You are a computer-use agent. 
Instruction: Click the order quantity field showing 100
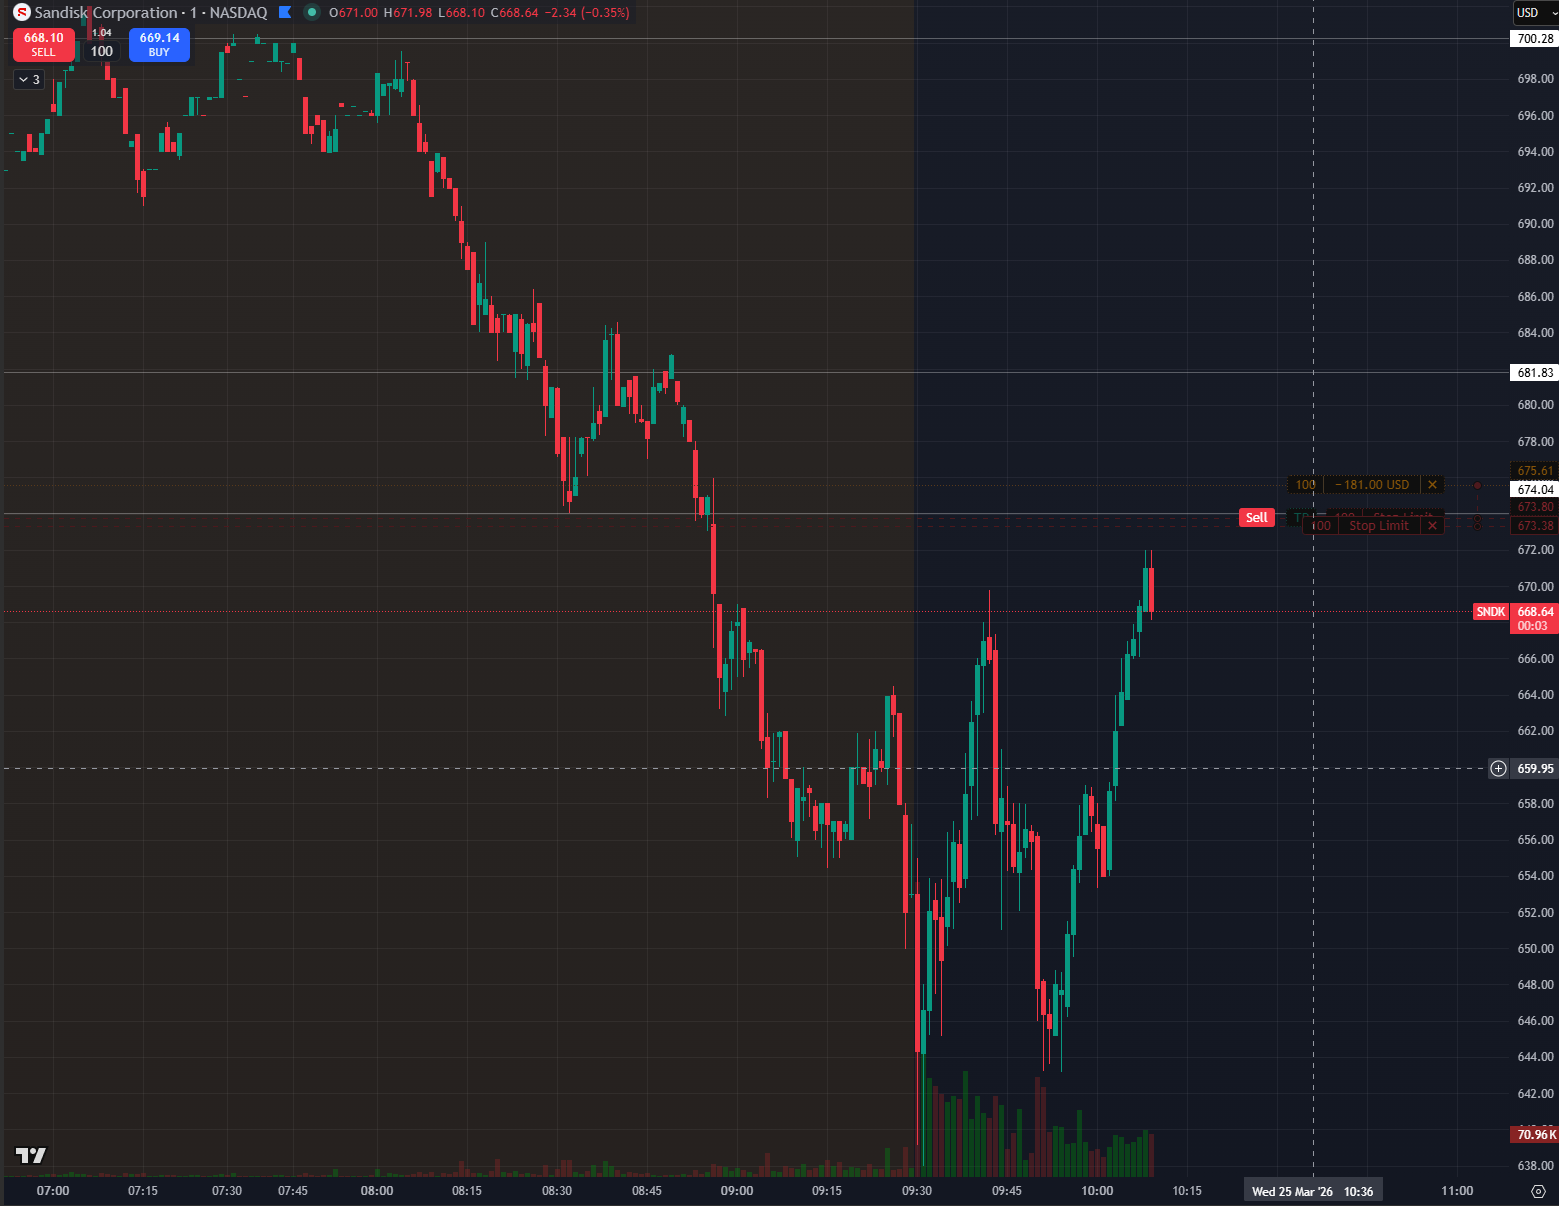point(102,51)
